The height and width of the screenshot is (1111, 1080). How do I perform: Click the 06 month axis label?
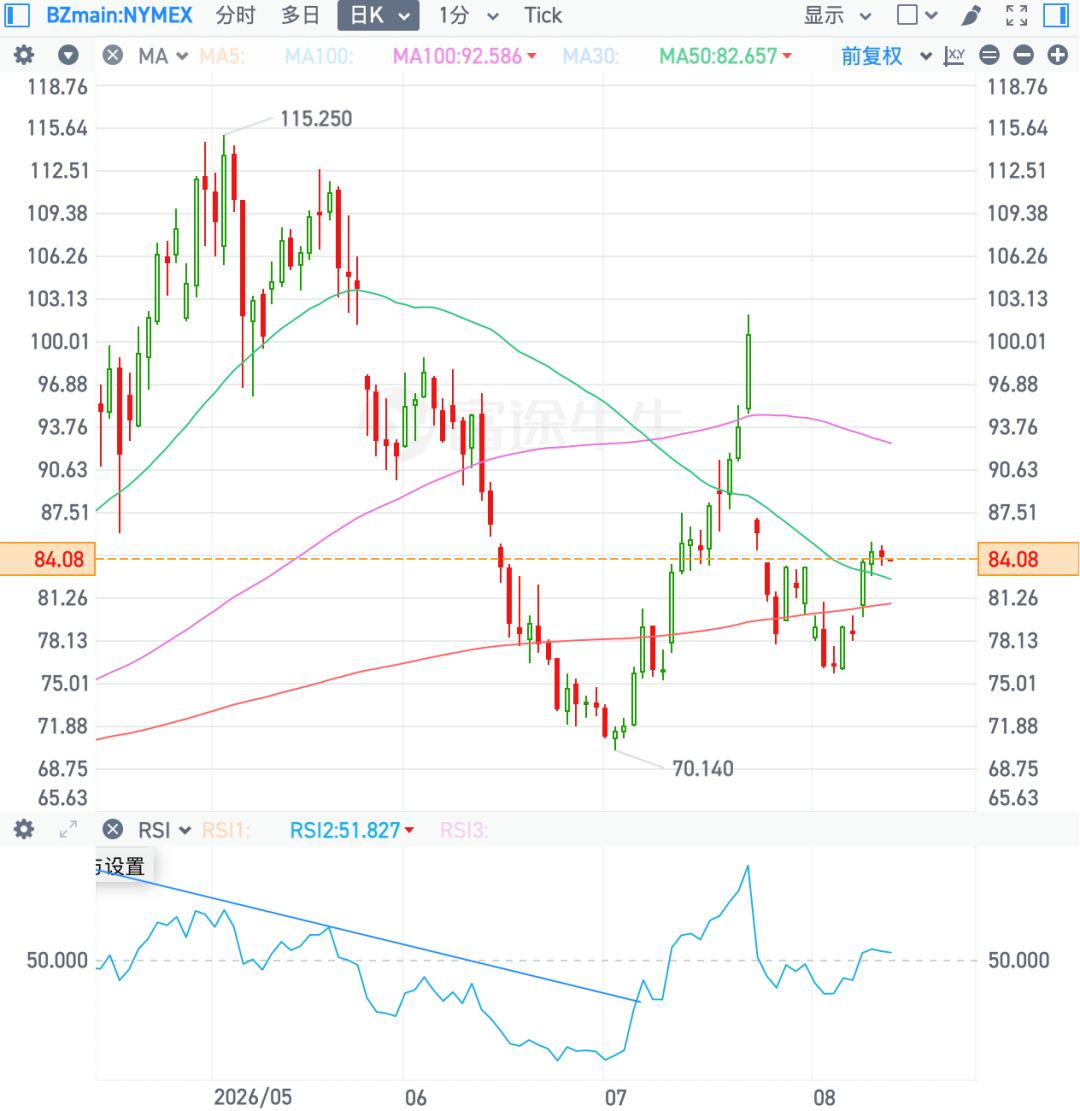coord(415,1098)
